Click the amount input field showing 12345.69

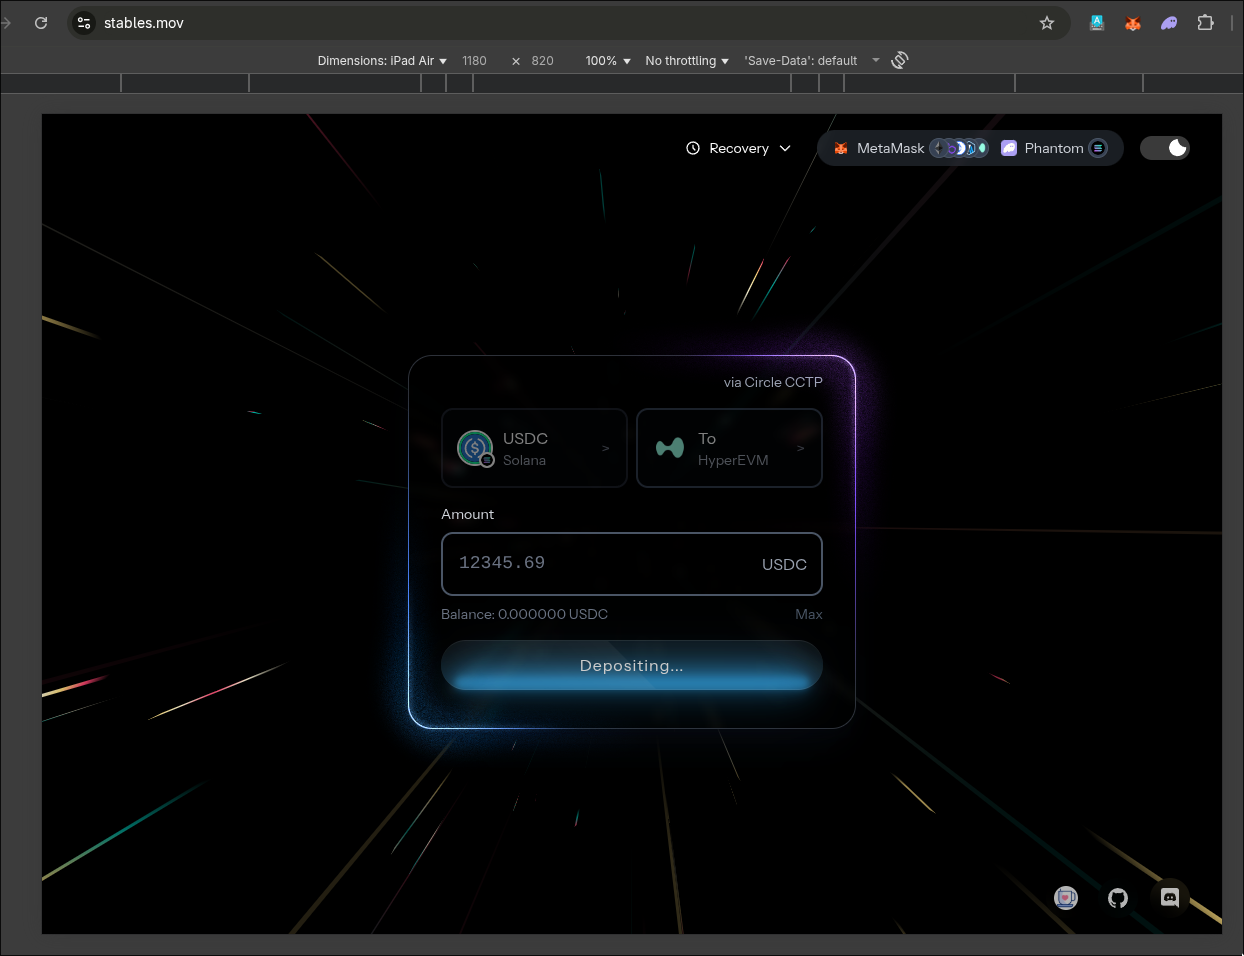pos(600,563)
